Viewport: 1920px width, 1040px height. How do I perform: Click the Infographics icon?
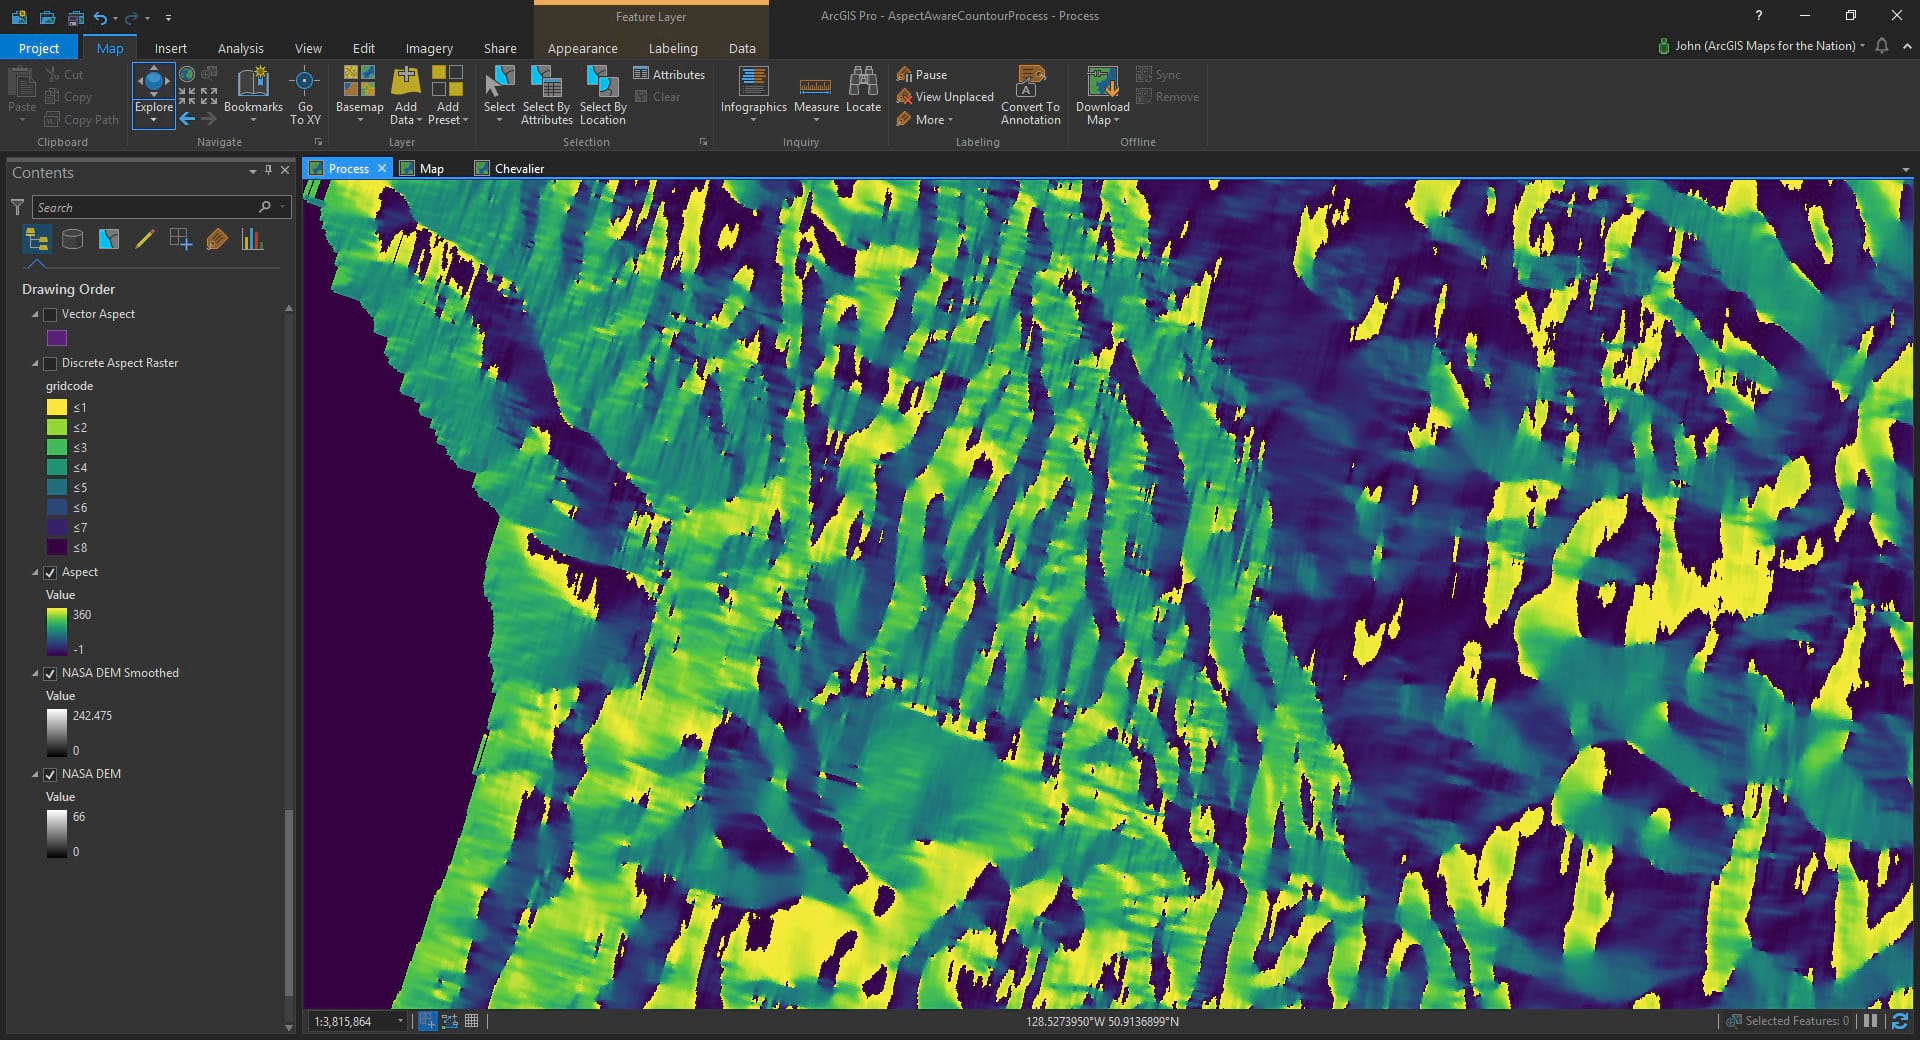click(x=753, y=82)
